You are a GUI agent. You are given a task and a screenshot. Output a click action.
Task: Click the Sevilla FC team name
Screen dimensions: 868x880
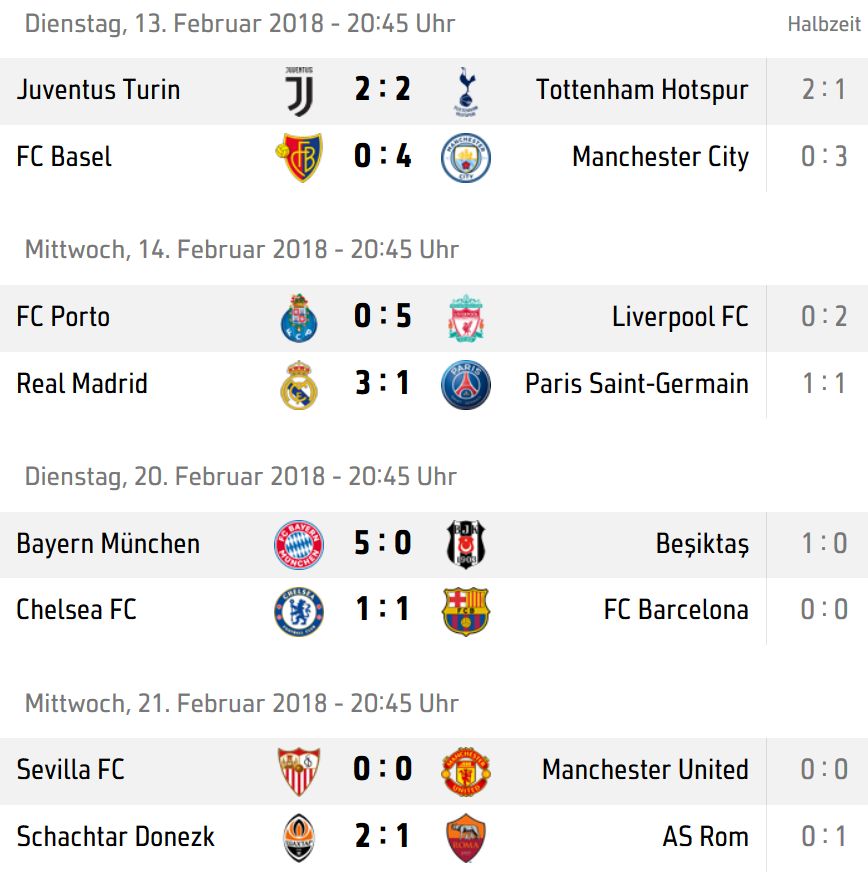70,769
